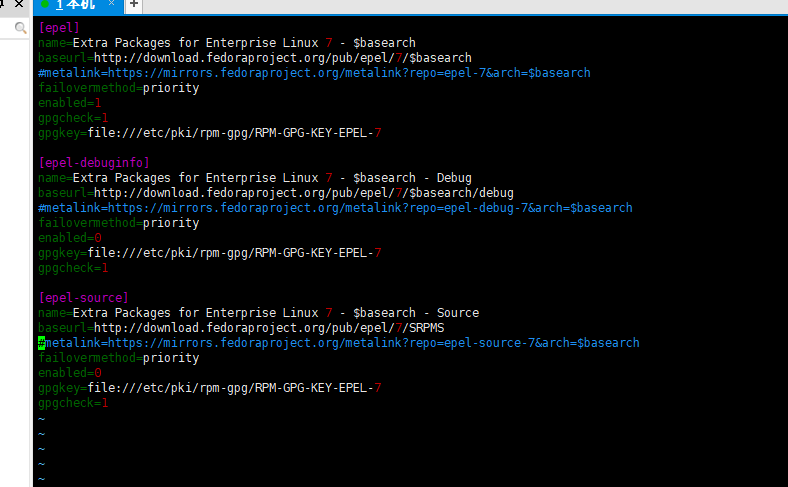Click the 'enabled=1' line in epel section
The image size is (788, 487).
tap(70, 103)
